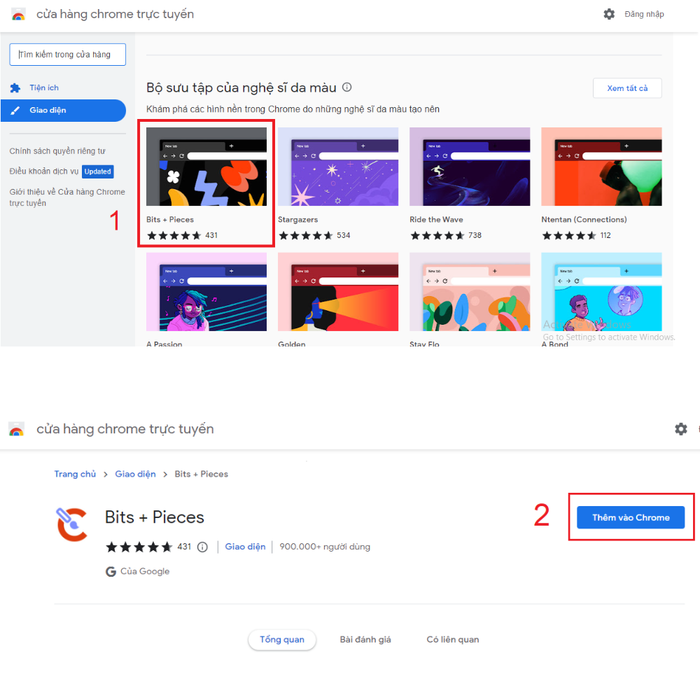Go to Trang chủ breadcrumb

click(75, 474)
